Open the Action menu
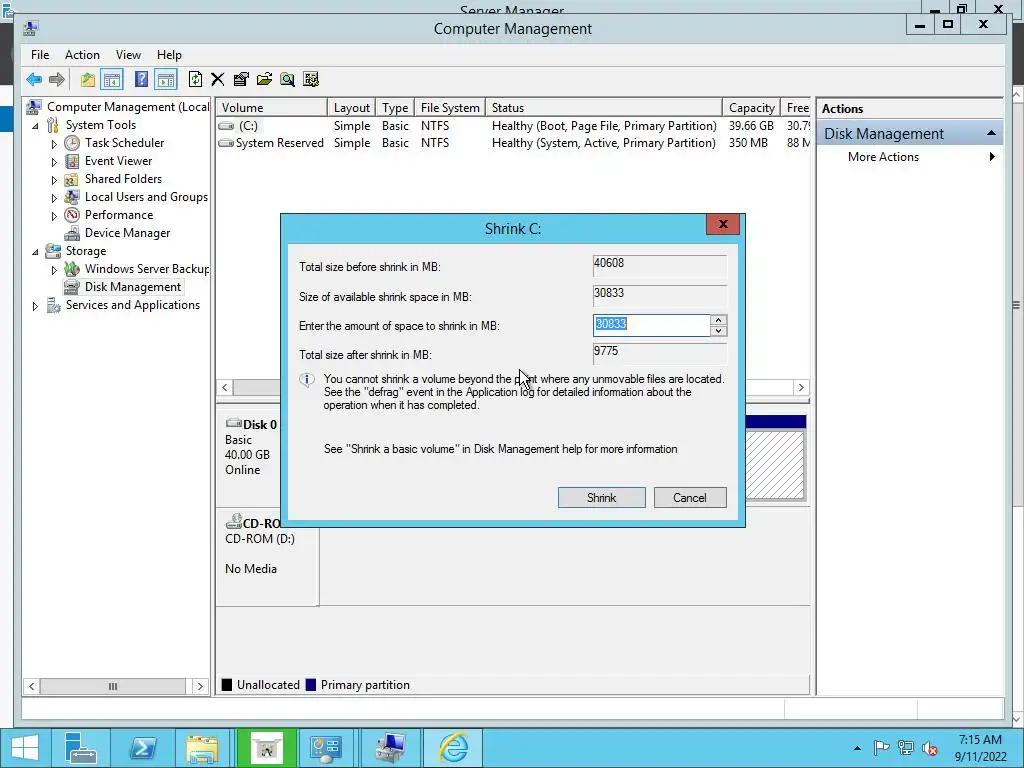This screenshot has height=768, width=1024. pos(82,55)
